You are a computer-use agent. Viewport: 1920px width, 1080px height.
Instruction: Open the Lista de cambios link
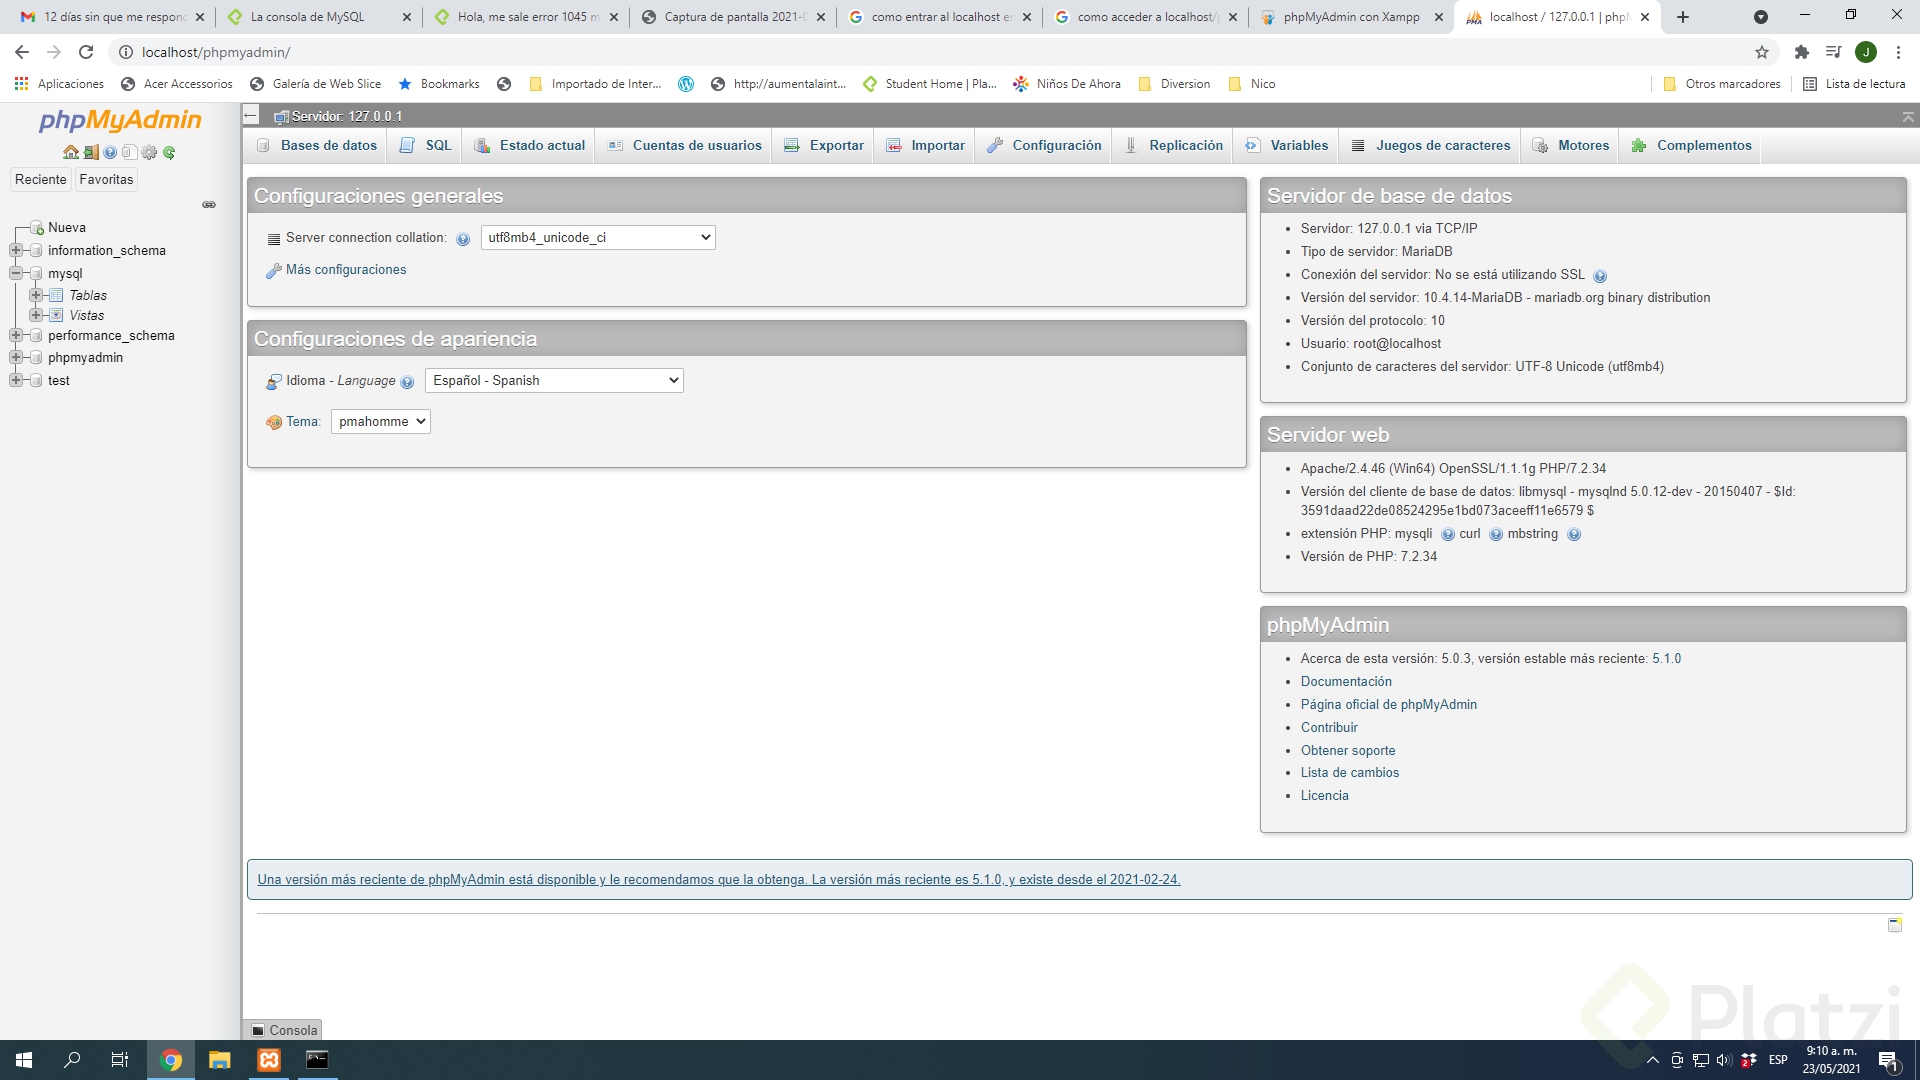click(1350, 773)
